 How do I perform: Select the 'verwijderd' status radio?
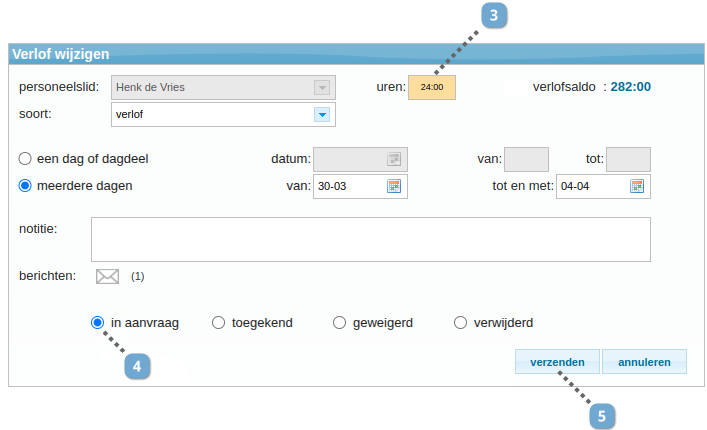pyautogui.click(x=460, y=322)
